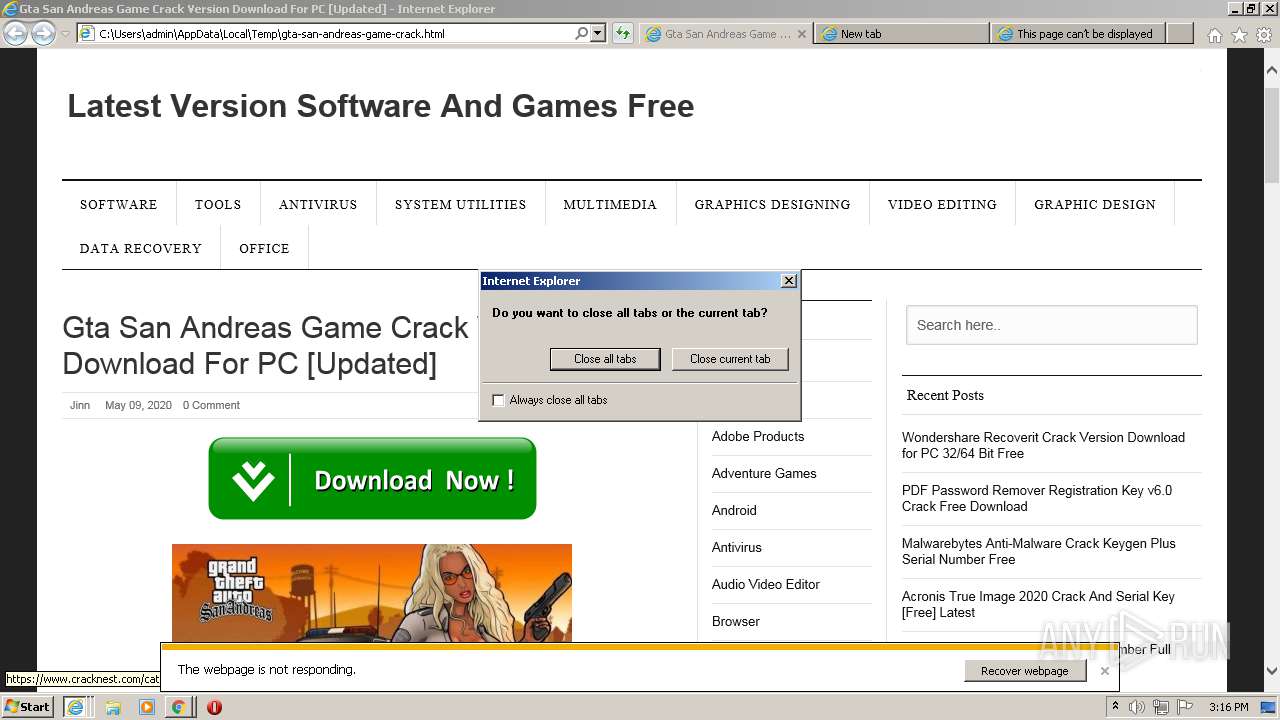The height and width of the screenshot is (720, 1280).
Task: Open the Malwarebytes Anti-Malware Crack post link
Action: point(1039,551)
